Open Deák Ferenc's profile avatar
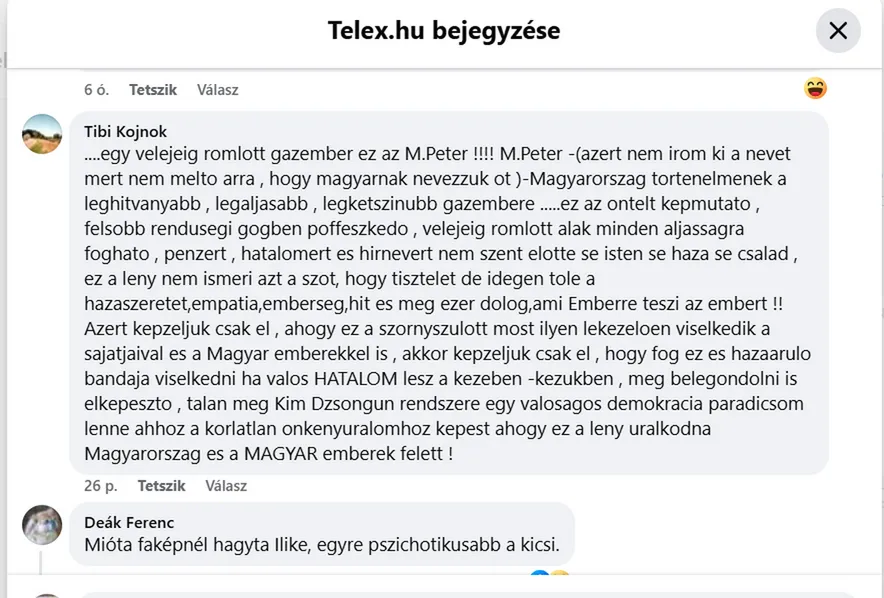This screenshot has height=598, width=884. pos(42,524)
